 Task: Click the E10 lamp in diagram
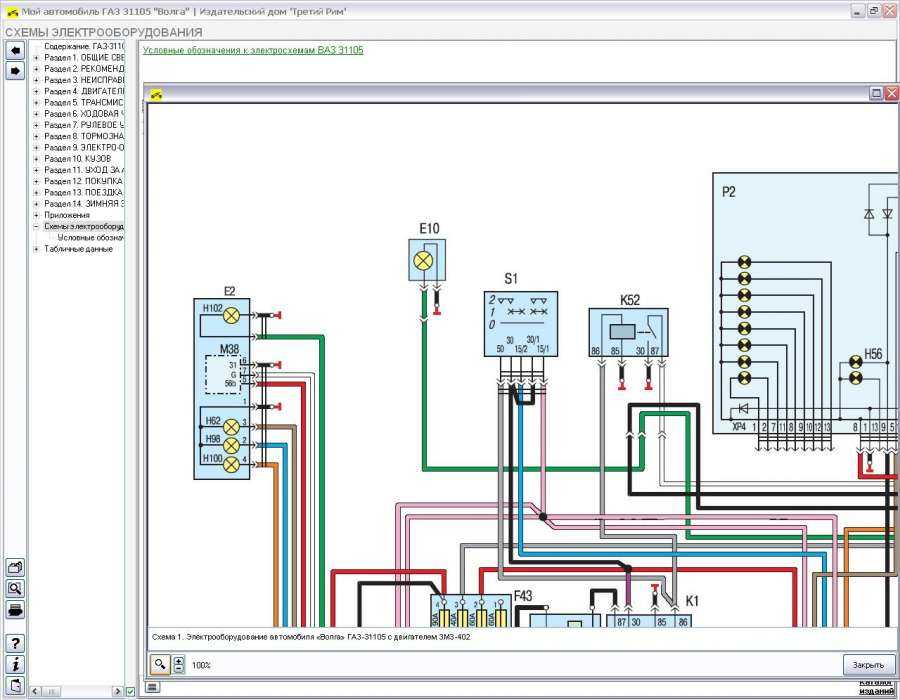click(x=423, y=262)
